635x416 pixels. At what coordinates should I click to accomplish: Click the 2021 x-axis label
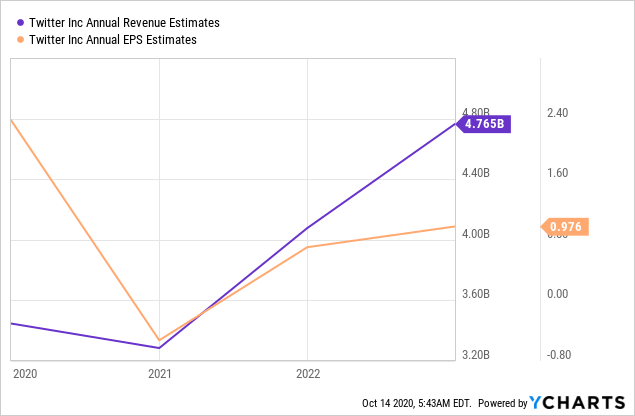pos(160,373)
